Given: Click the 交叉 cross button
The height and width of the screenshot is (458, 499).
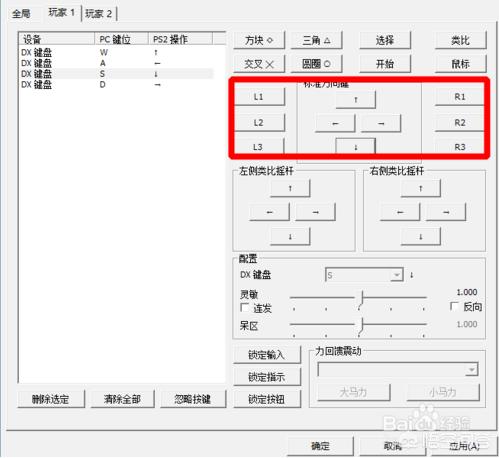Looking at the screenshot, I should click(x=259, y=64).
